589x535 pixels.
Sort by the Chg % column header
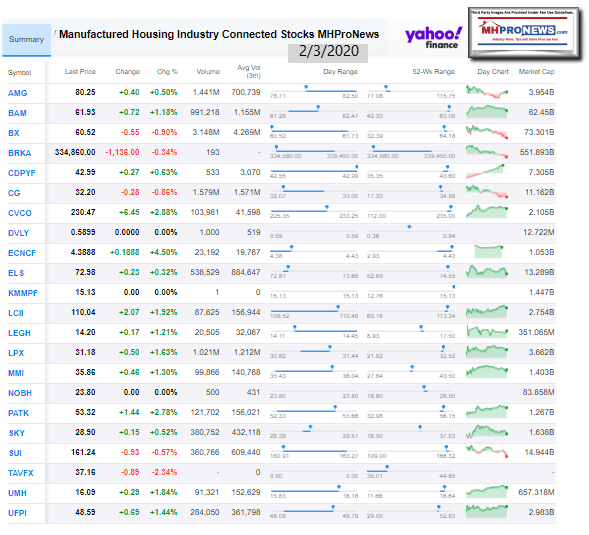[167, 71]
